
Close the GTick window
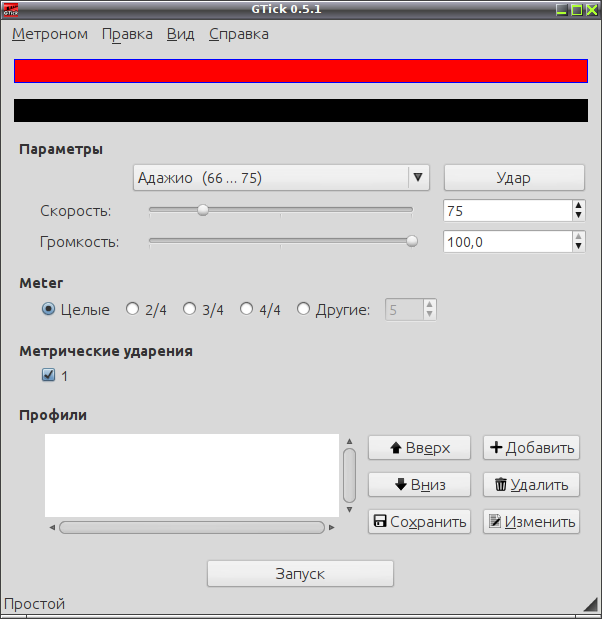[592, 10]
